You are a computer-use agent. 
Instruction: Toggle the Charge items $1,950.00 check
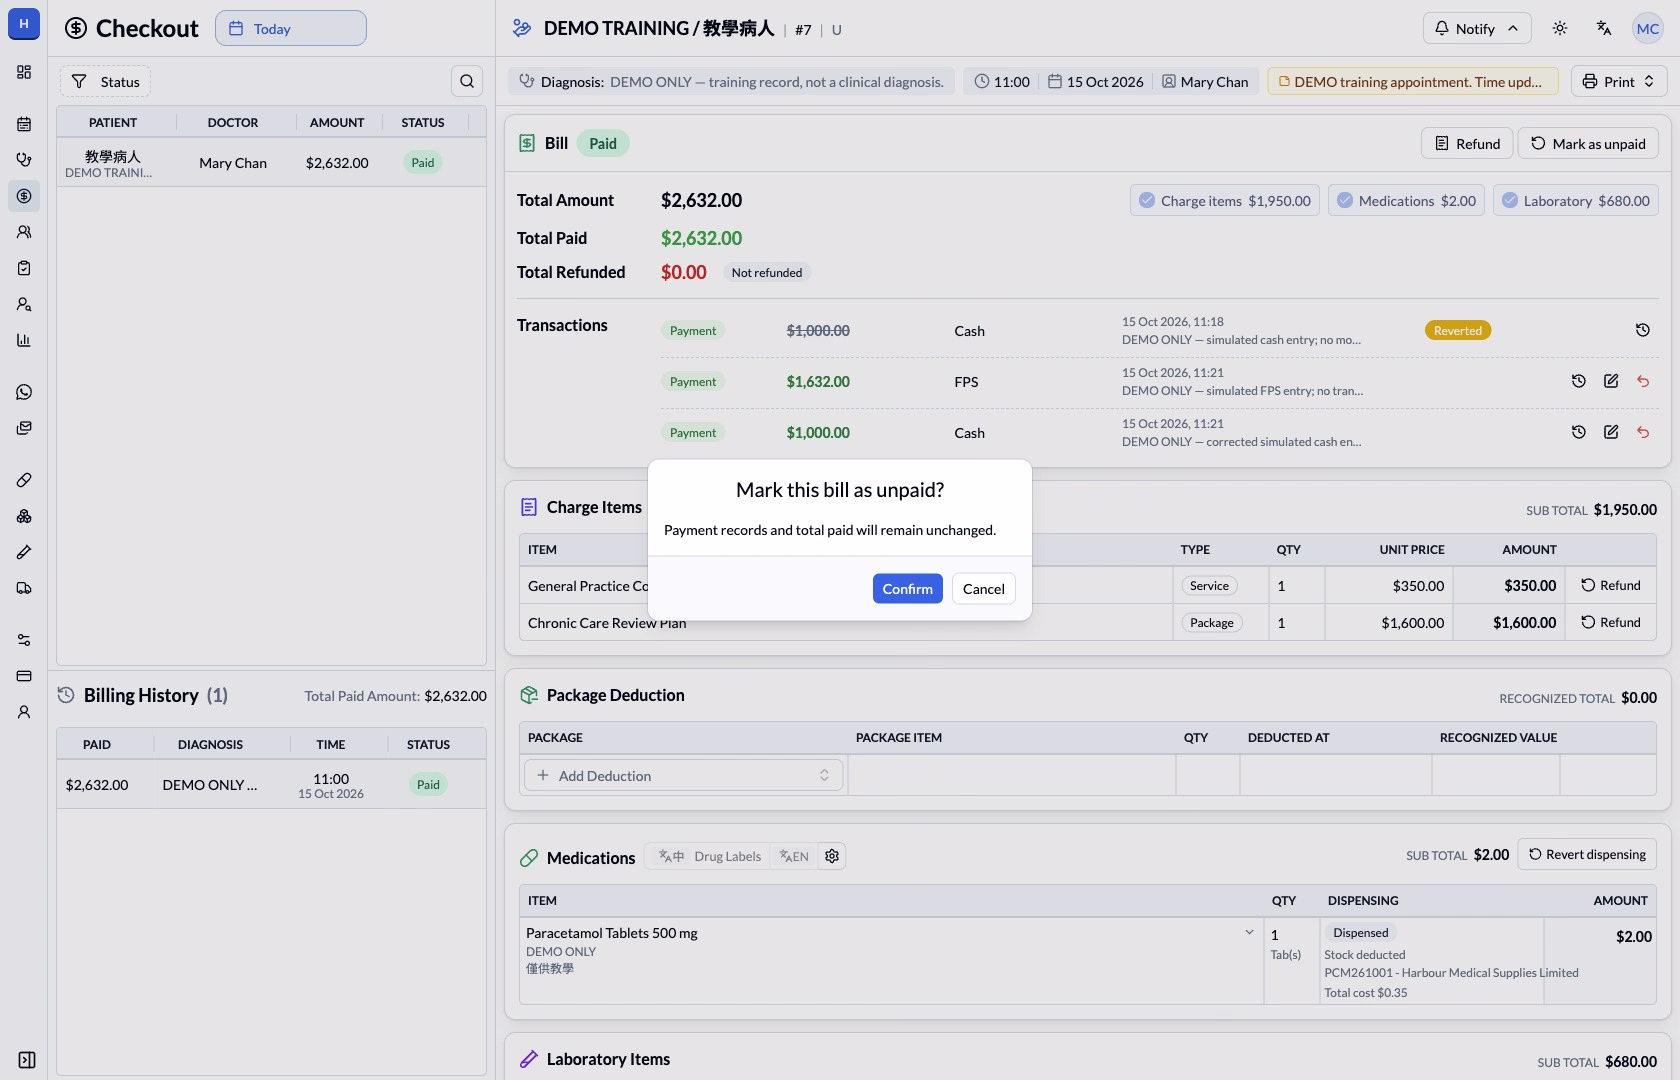[1225, 200]
